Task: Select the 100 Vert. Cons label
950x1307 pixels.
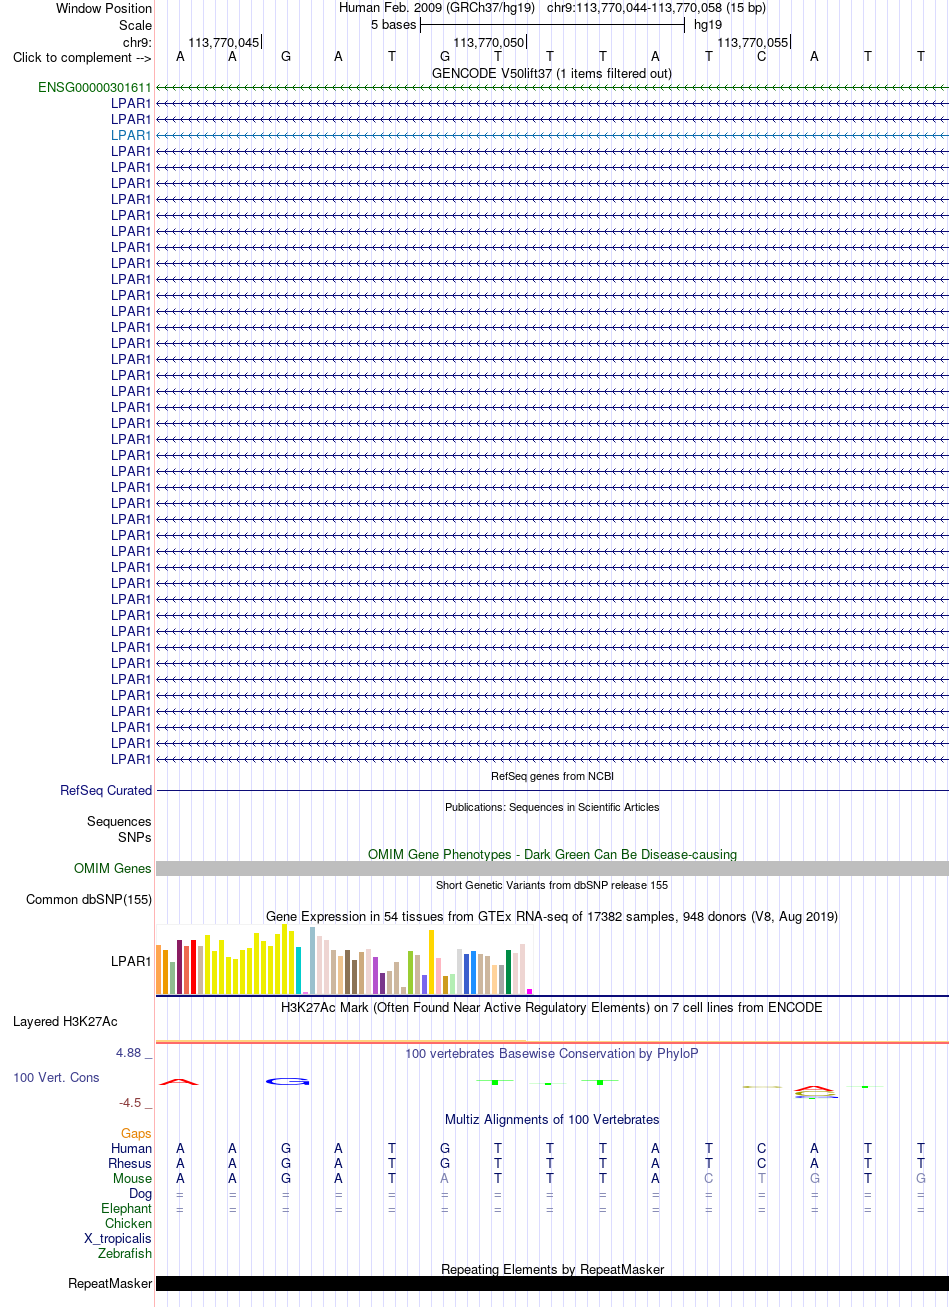Action: coord(56,1077)
